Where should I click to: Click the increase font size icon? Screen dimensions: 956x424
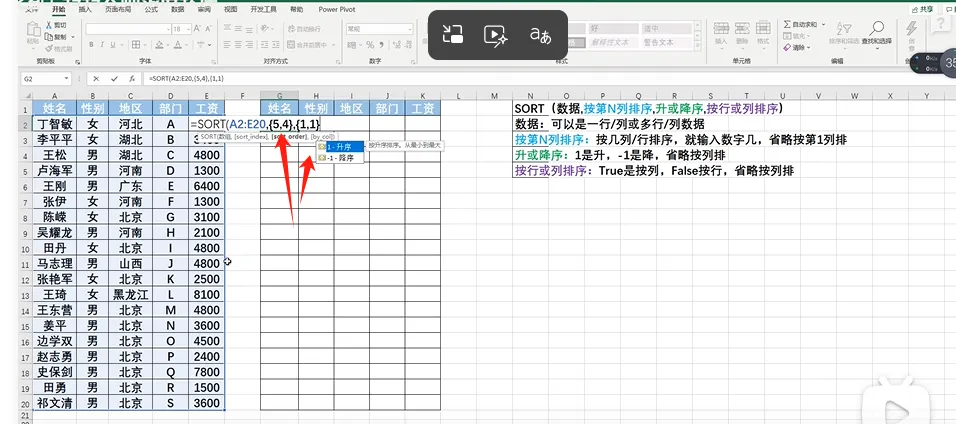197,29
